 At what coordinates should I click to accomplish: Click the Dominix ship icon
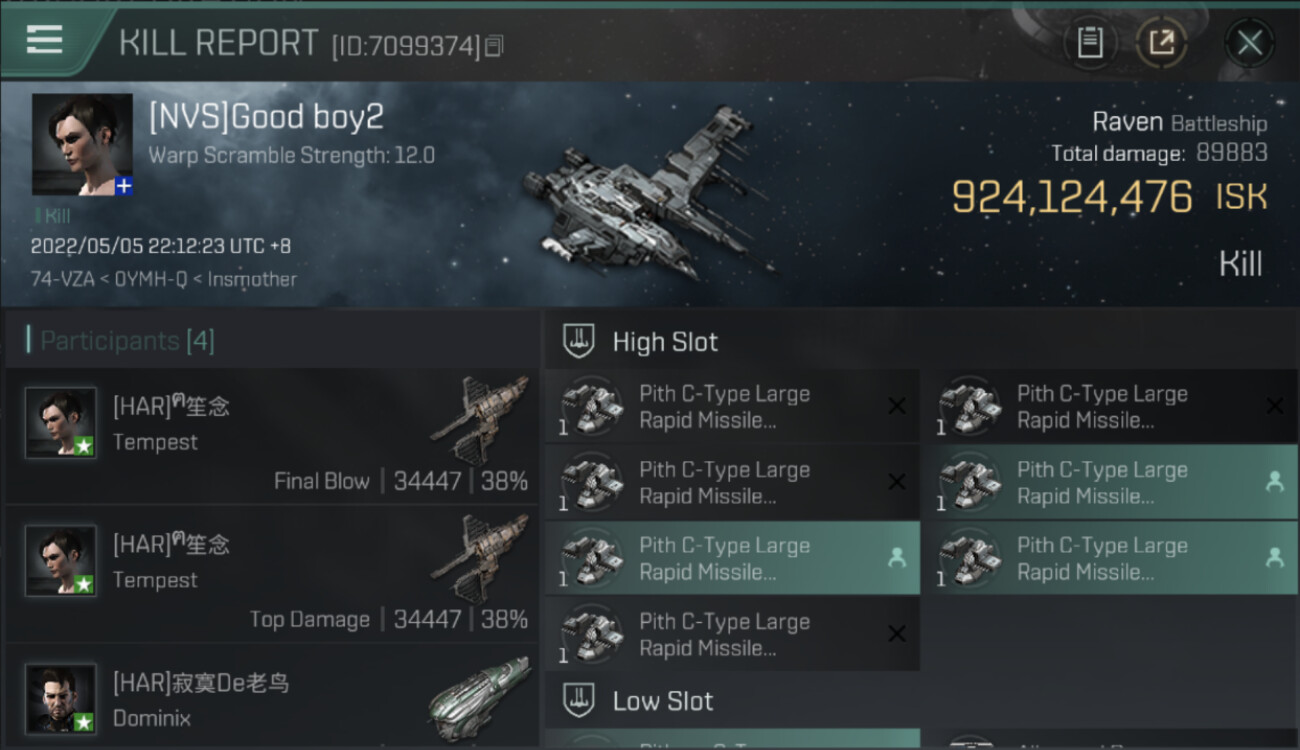coord(480,690)
